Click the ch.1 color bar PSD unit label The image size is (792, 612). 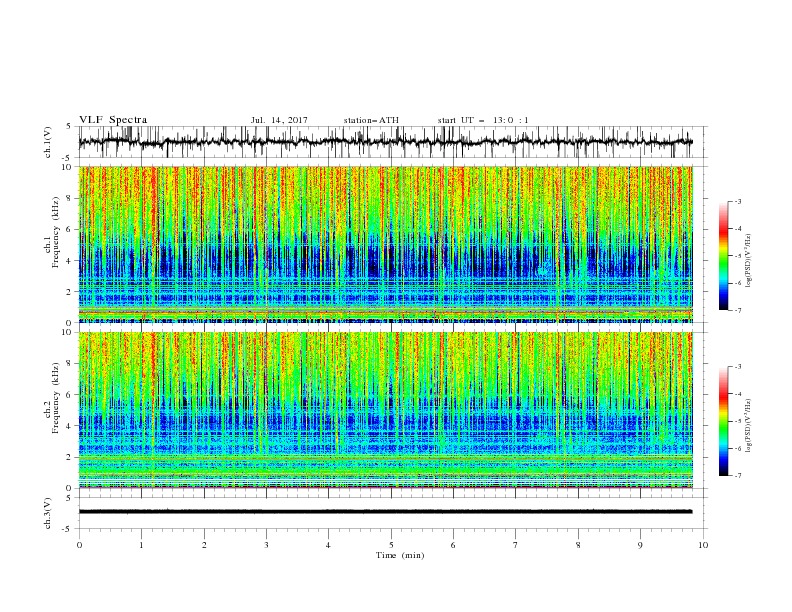[x=748, y=261]
